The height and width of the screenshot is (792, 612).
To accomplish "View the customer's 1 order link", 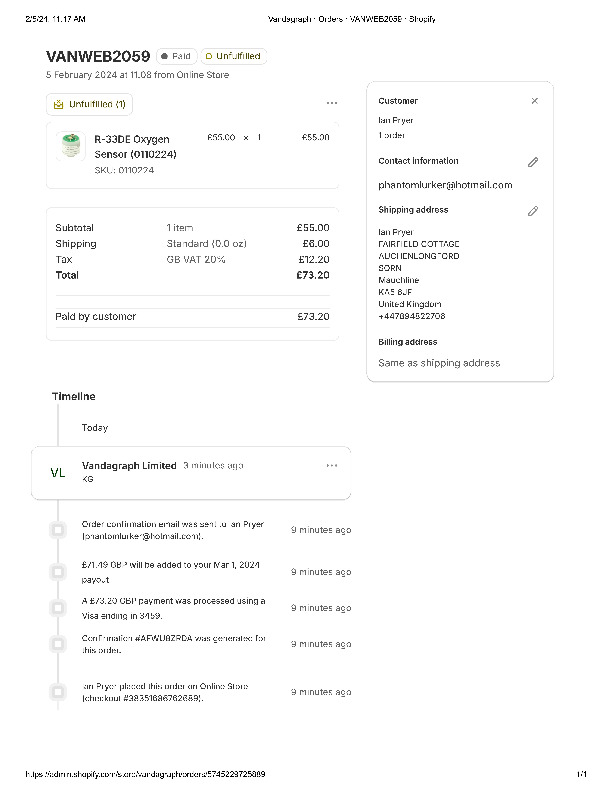I will click(x=392, y=135).
